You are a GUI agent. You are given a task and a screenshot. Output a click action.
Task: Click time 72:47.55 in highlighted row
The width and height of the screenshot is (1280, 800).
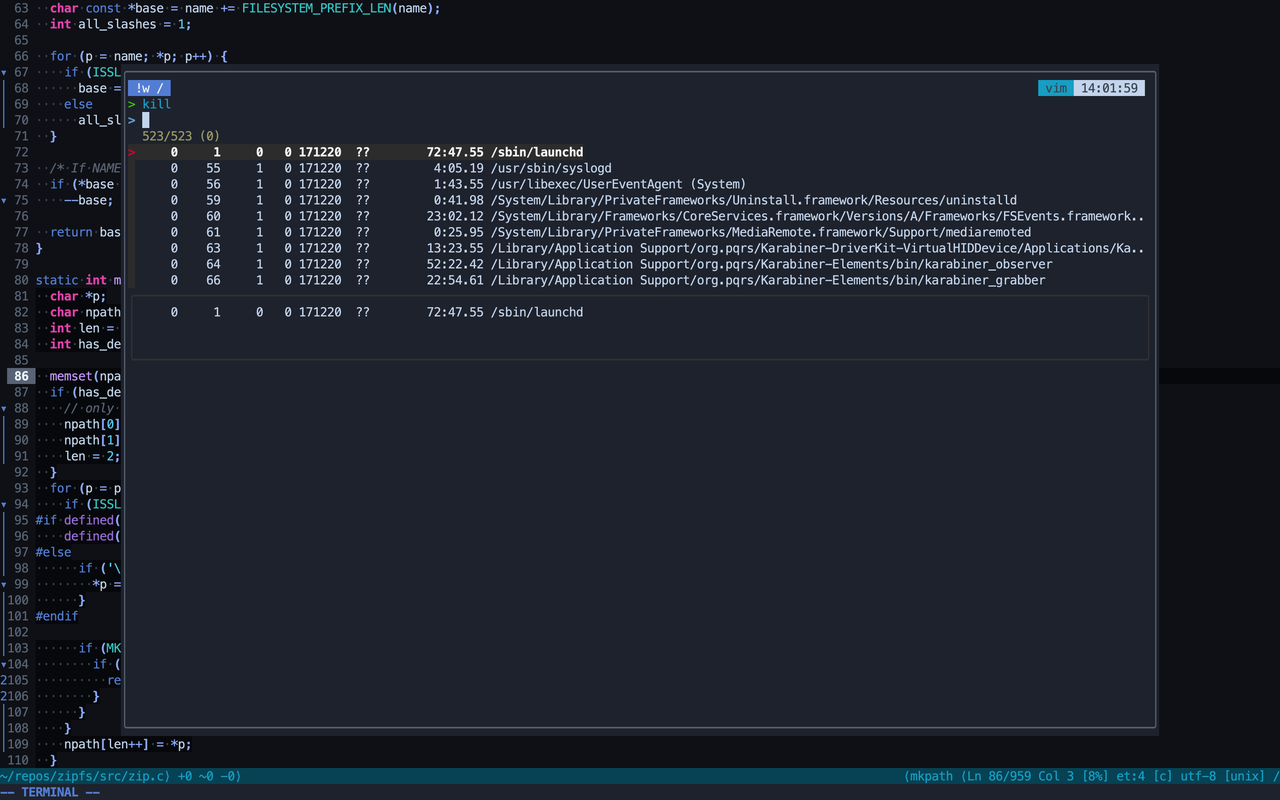click(455, 152)
